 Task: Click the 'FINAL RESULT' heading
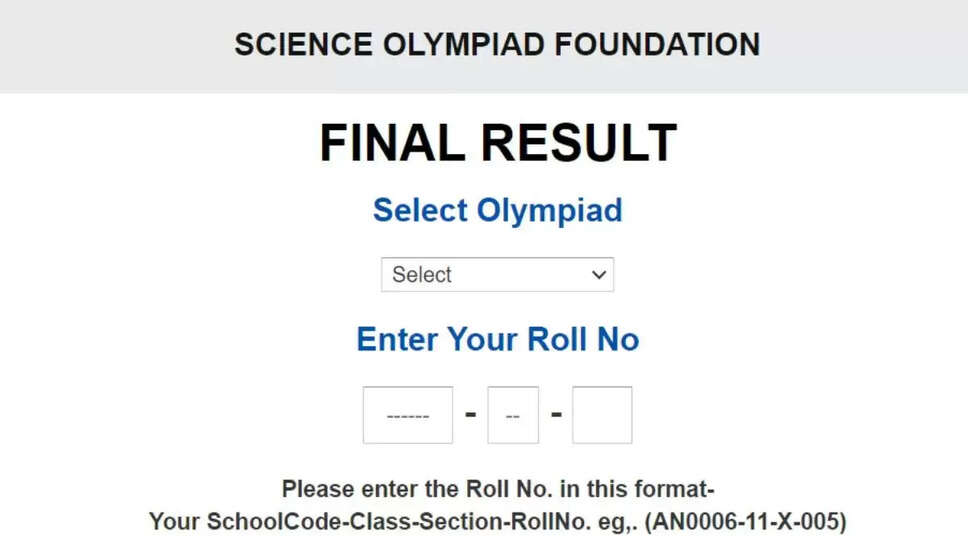pos(497,144)
